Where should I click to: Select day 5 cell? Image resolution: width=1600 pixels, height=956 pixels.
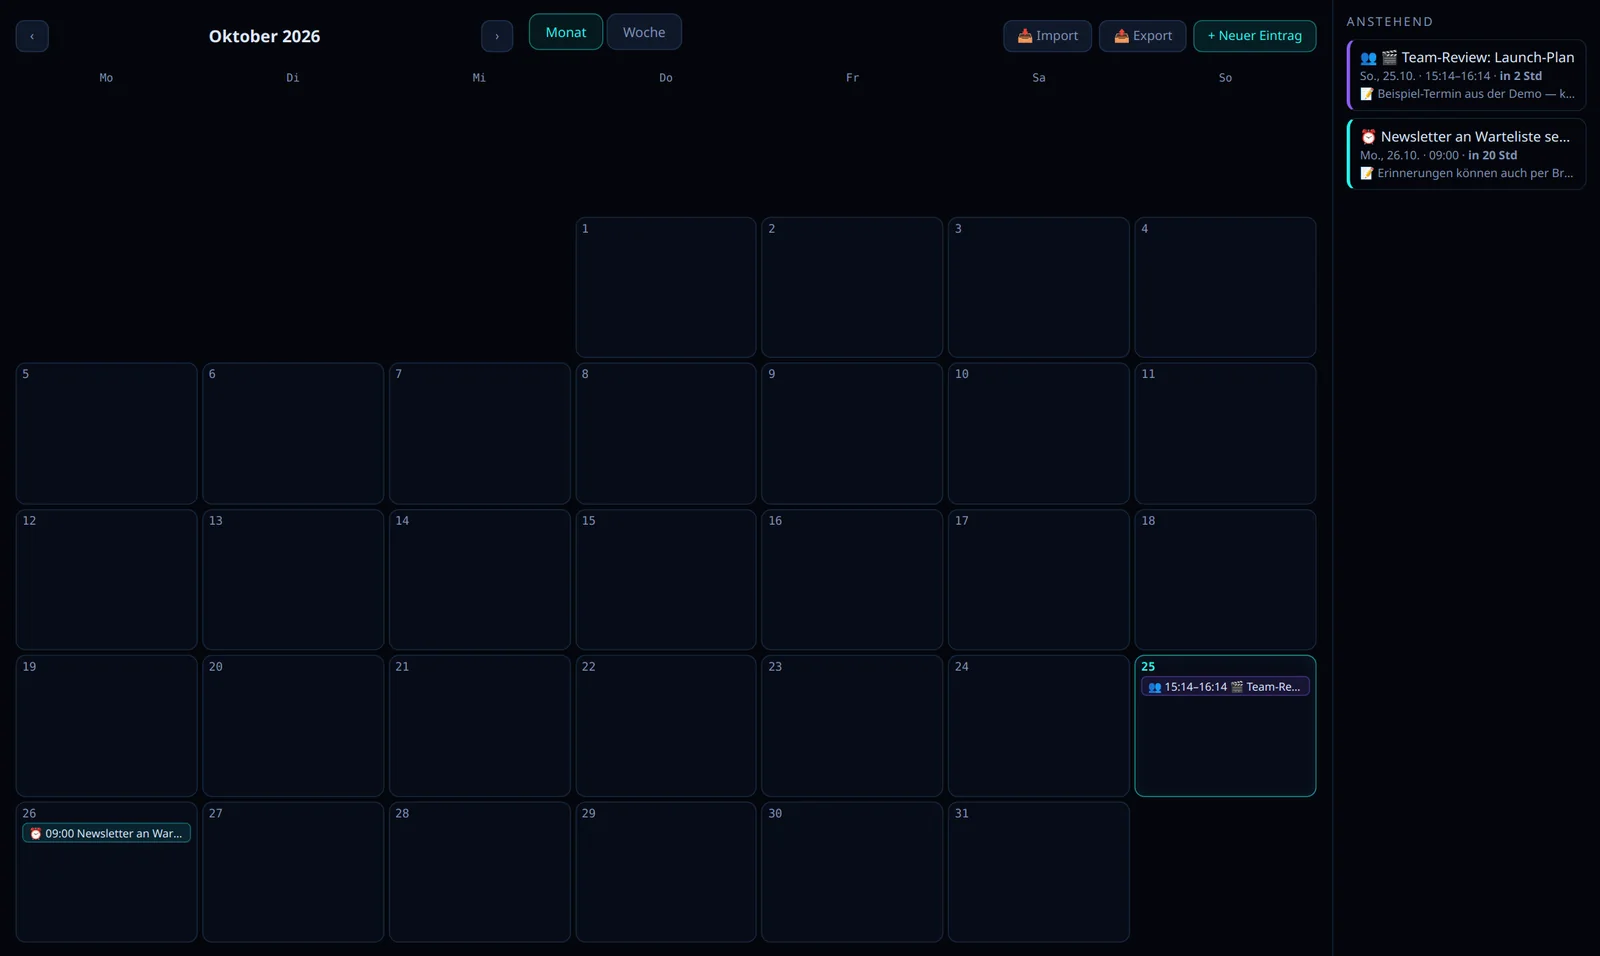click(107, 433)
